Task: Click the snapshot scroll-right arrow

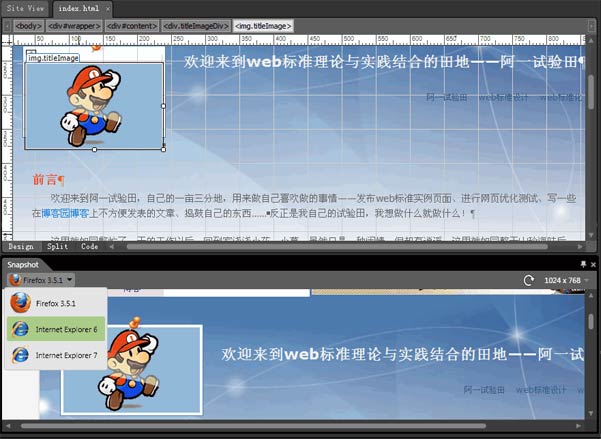Action: [580, 426]
